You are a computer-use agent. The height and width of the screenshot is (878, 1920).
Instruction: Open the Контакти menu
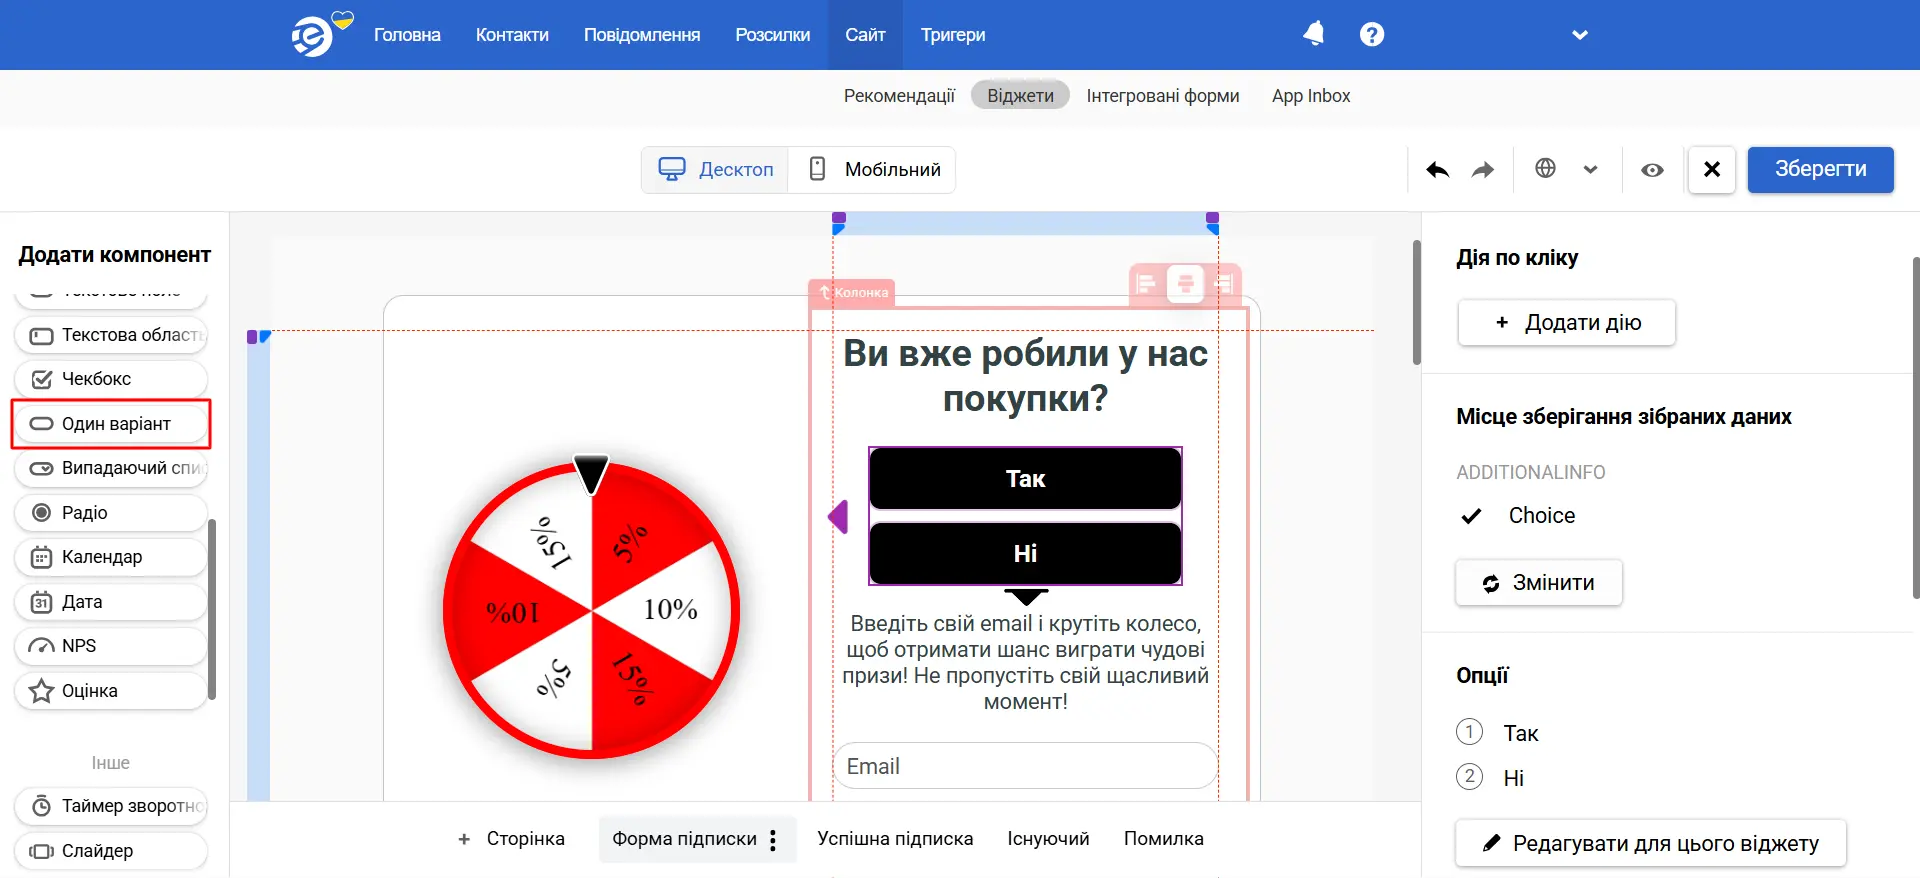click(x=512, y=35)
